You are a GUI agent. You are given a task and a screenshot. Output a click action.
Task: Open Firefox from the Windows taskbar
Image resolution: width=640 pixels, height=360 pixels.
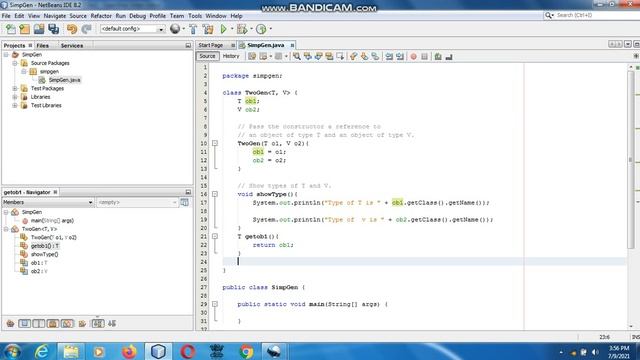coord(129,351)
